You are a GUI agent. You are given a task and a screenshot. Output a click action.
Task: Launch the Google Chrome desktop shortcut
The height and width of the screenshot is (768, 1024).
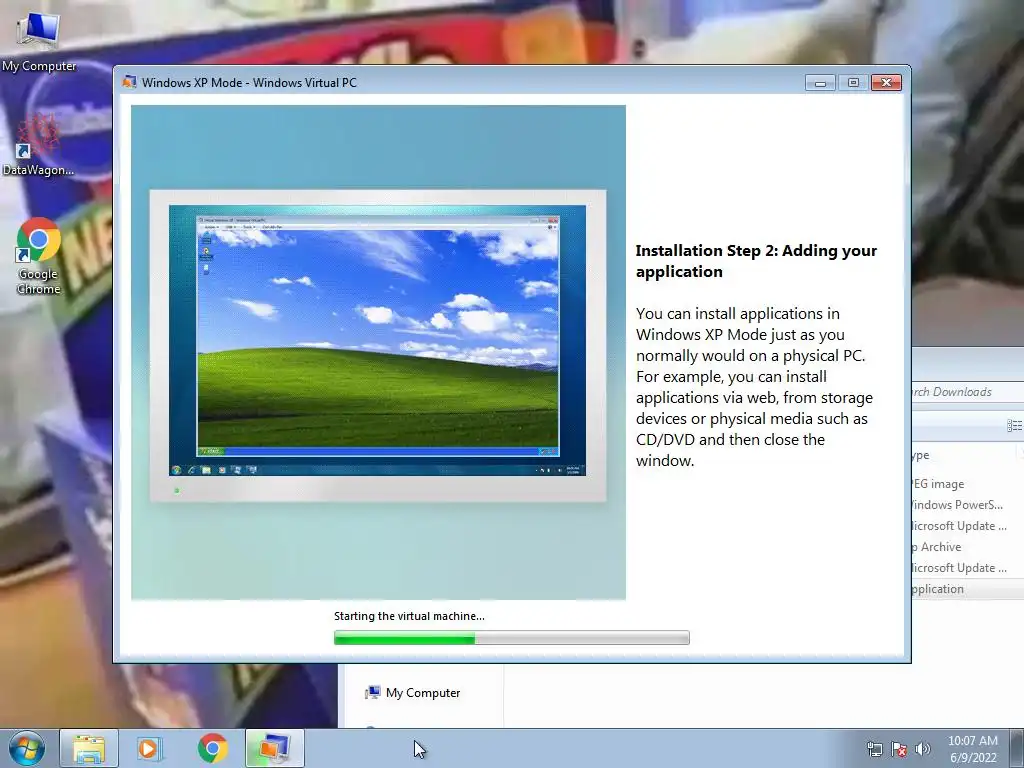click(x=39, y=256)
